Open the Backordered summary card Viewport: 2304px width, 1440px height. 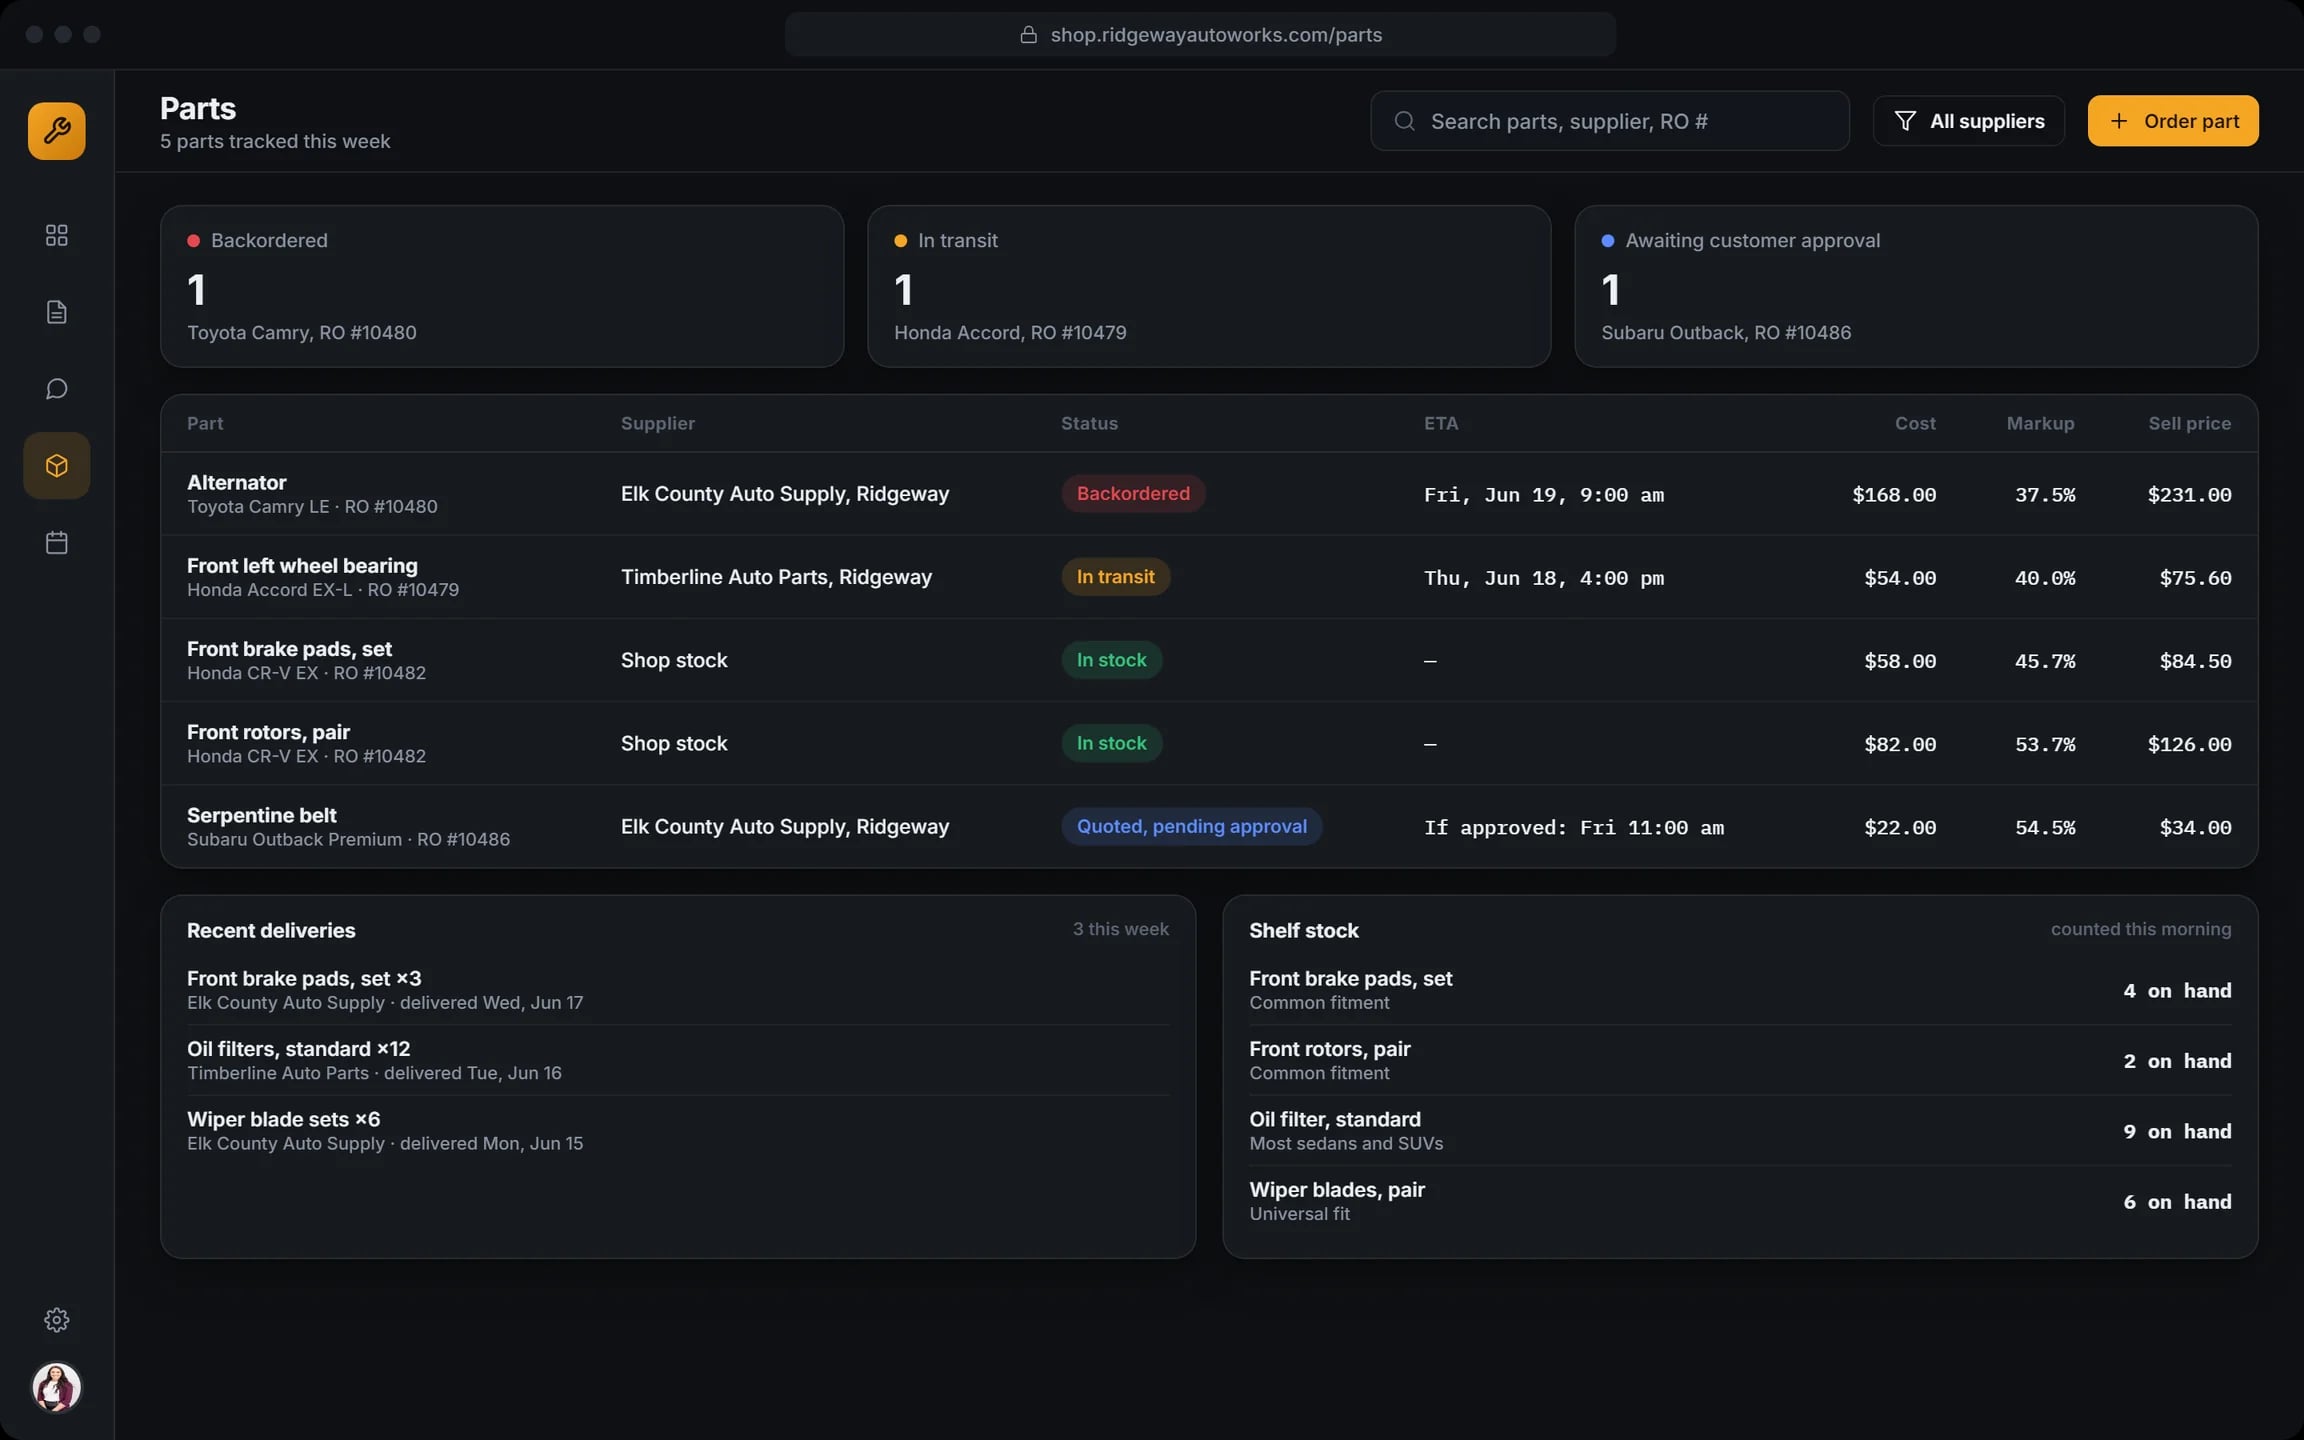coord(502,286)
